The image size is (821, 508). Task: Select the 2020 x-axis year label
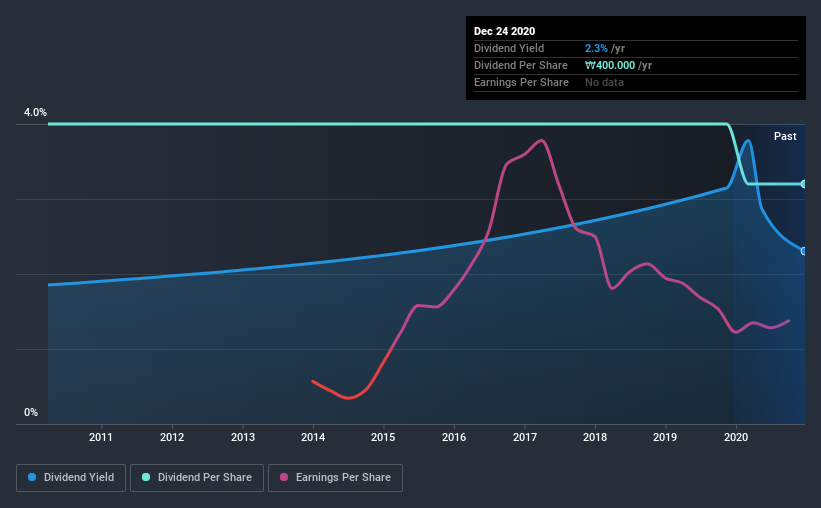coord(736,437)
